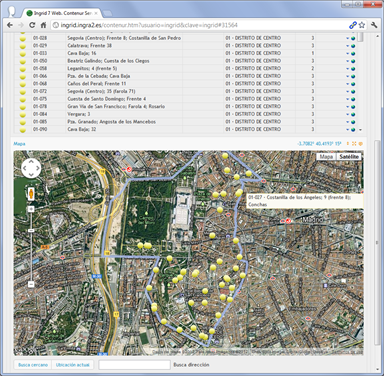Viewport: 384px width, 376px height.
Task: Go to browser home page icon
Action: click(43, 25)
